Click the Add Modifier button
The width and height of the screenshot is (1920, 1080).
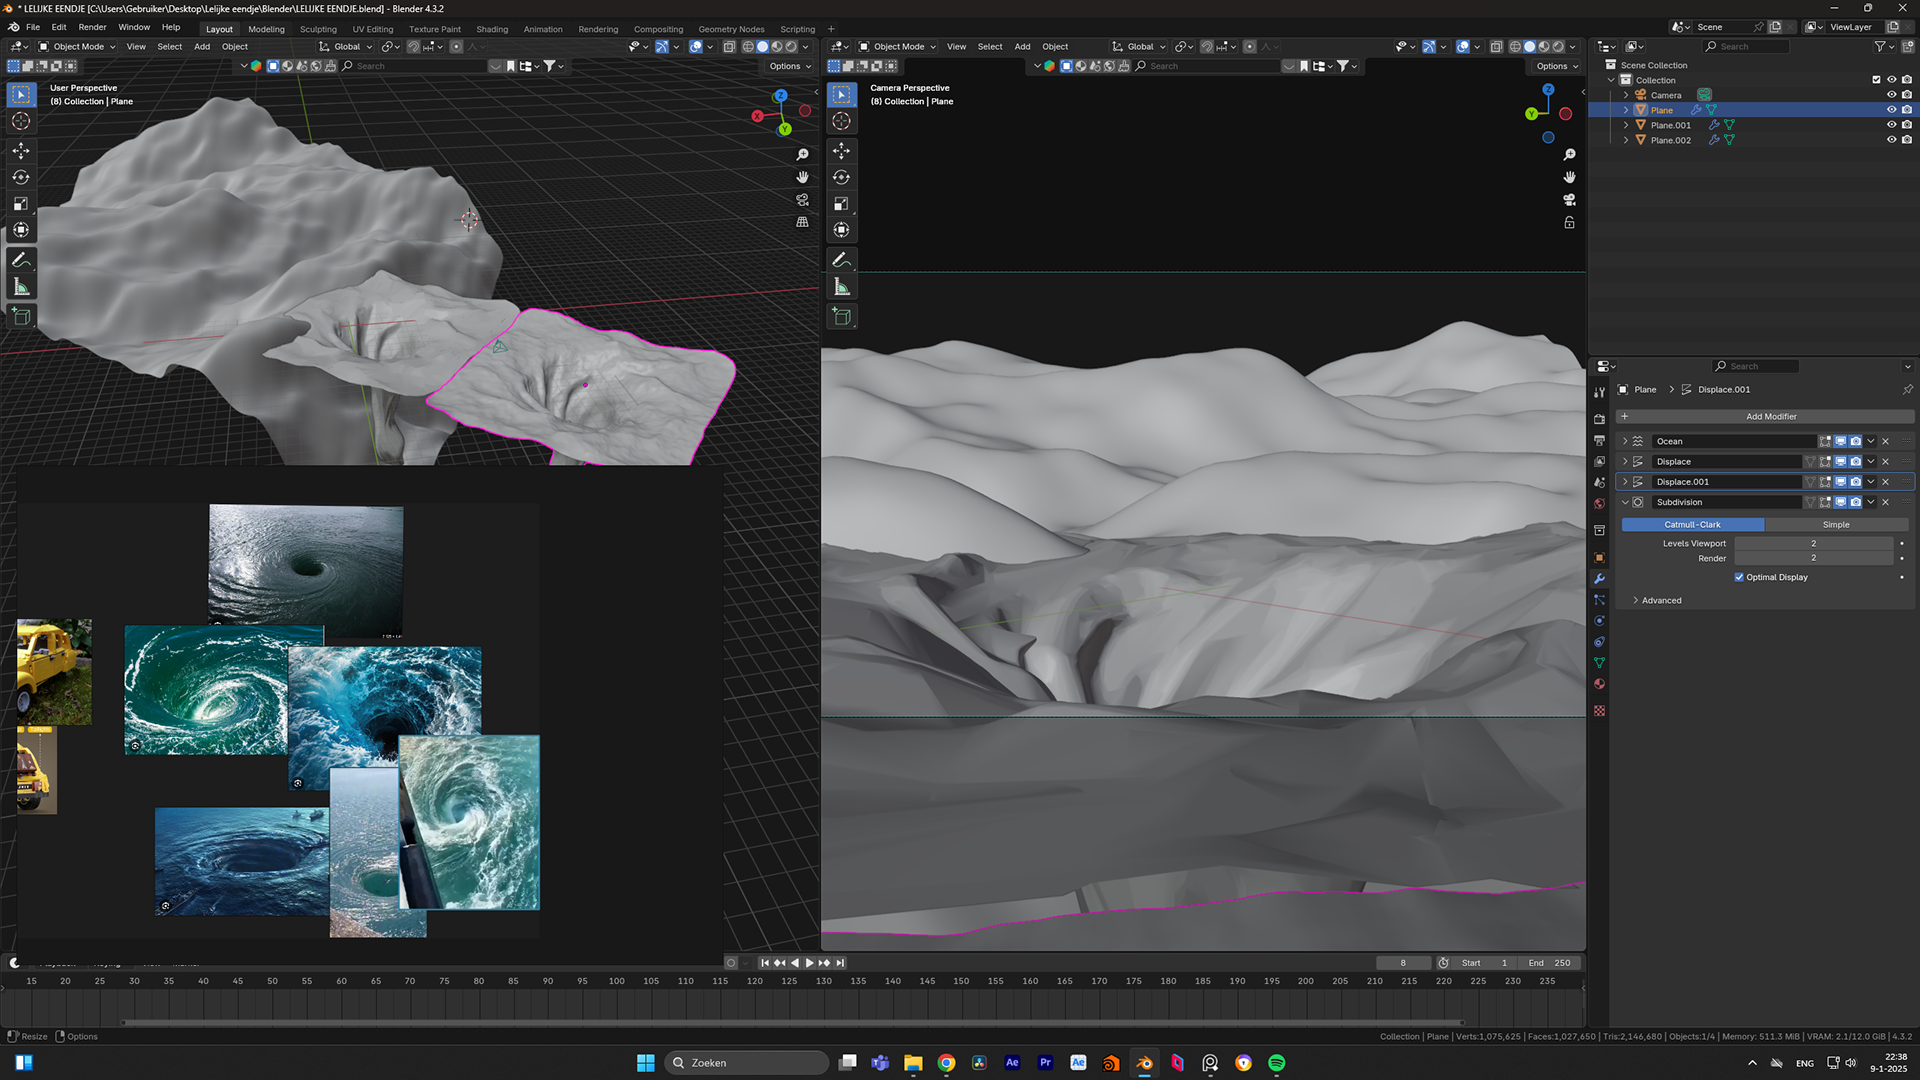point(1770,416)
